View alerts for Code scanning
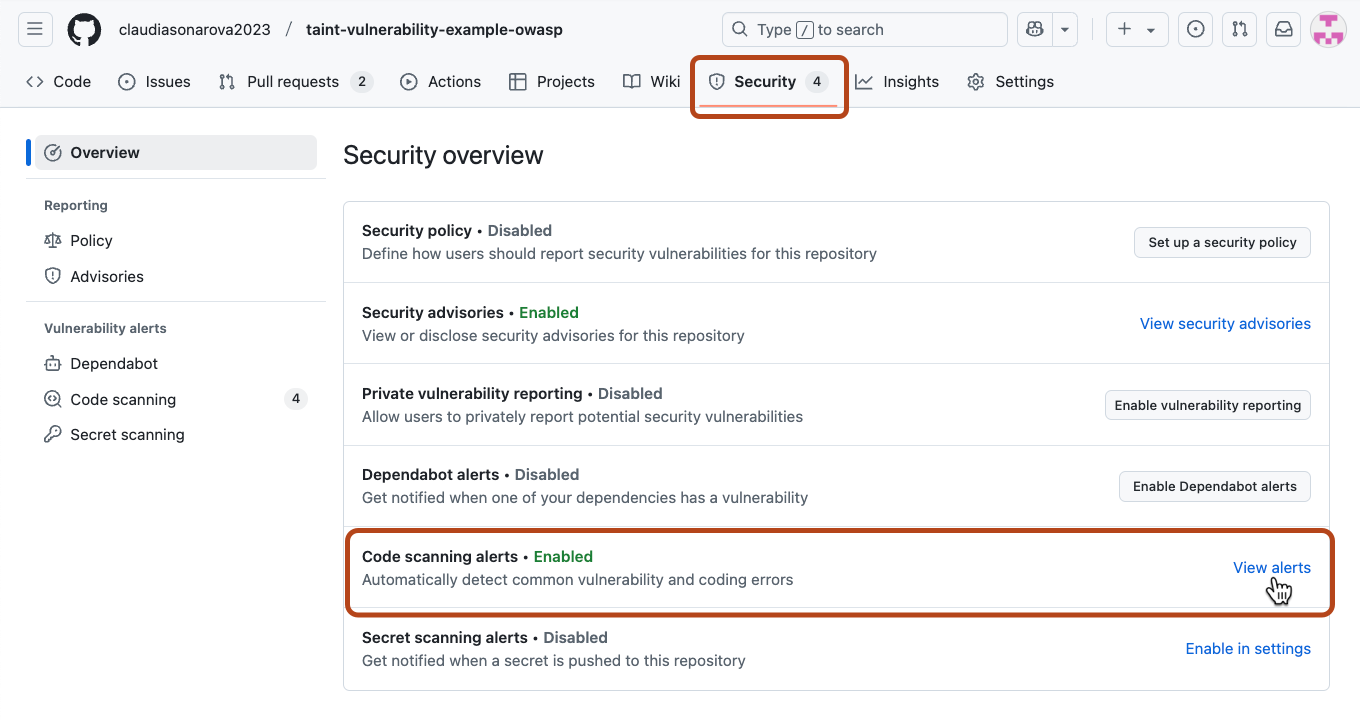This screenshot has height=721, width=1360. click(x=1271, y=567)
